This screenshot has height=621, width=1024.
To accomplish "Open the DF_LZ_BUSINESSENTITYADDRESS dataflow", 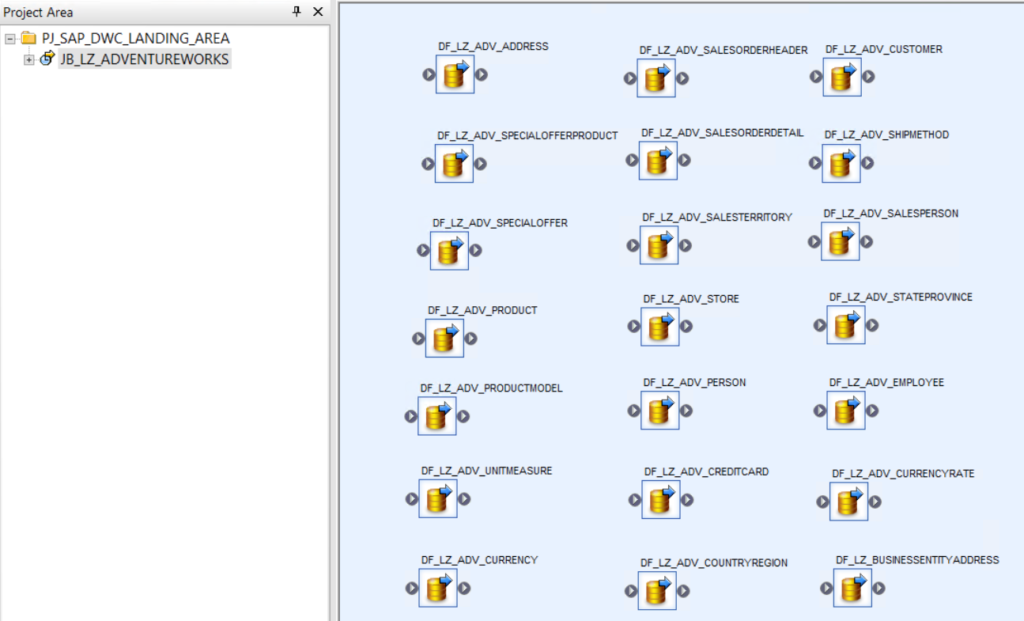I will pyautogui.click(x=852, y=588).
